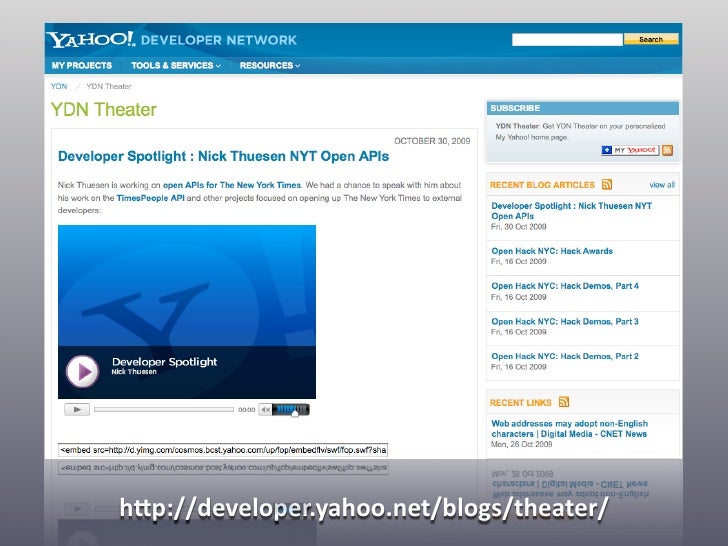Open Open Hack NYC: Hack Awards article

(552, 251)
